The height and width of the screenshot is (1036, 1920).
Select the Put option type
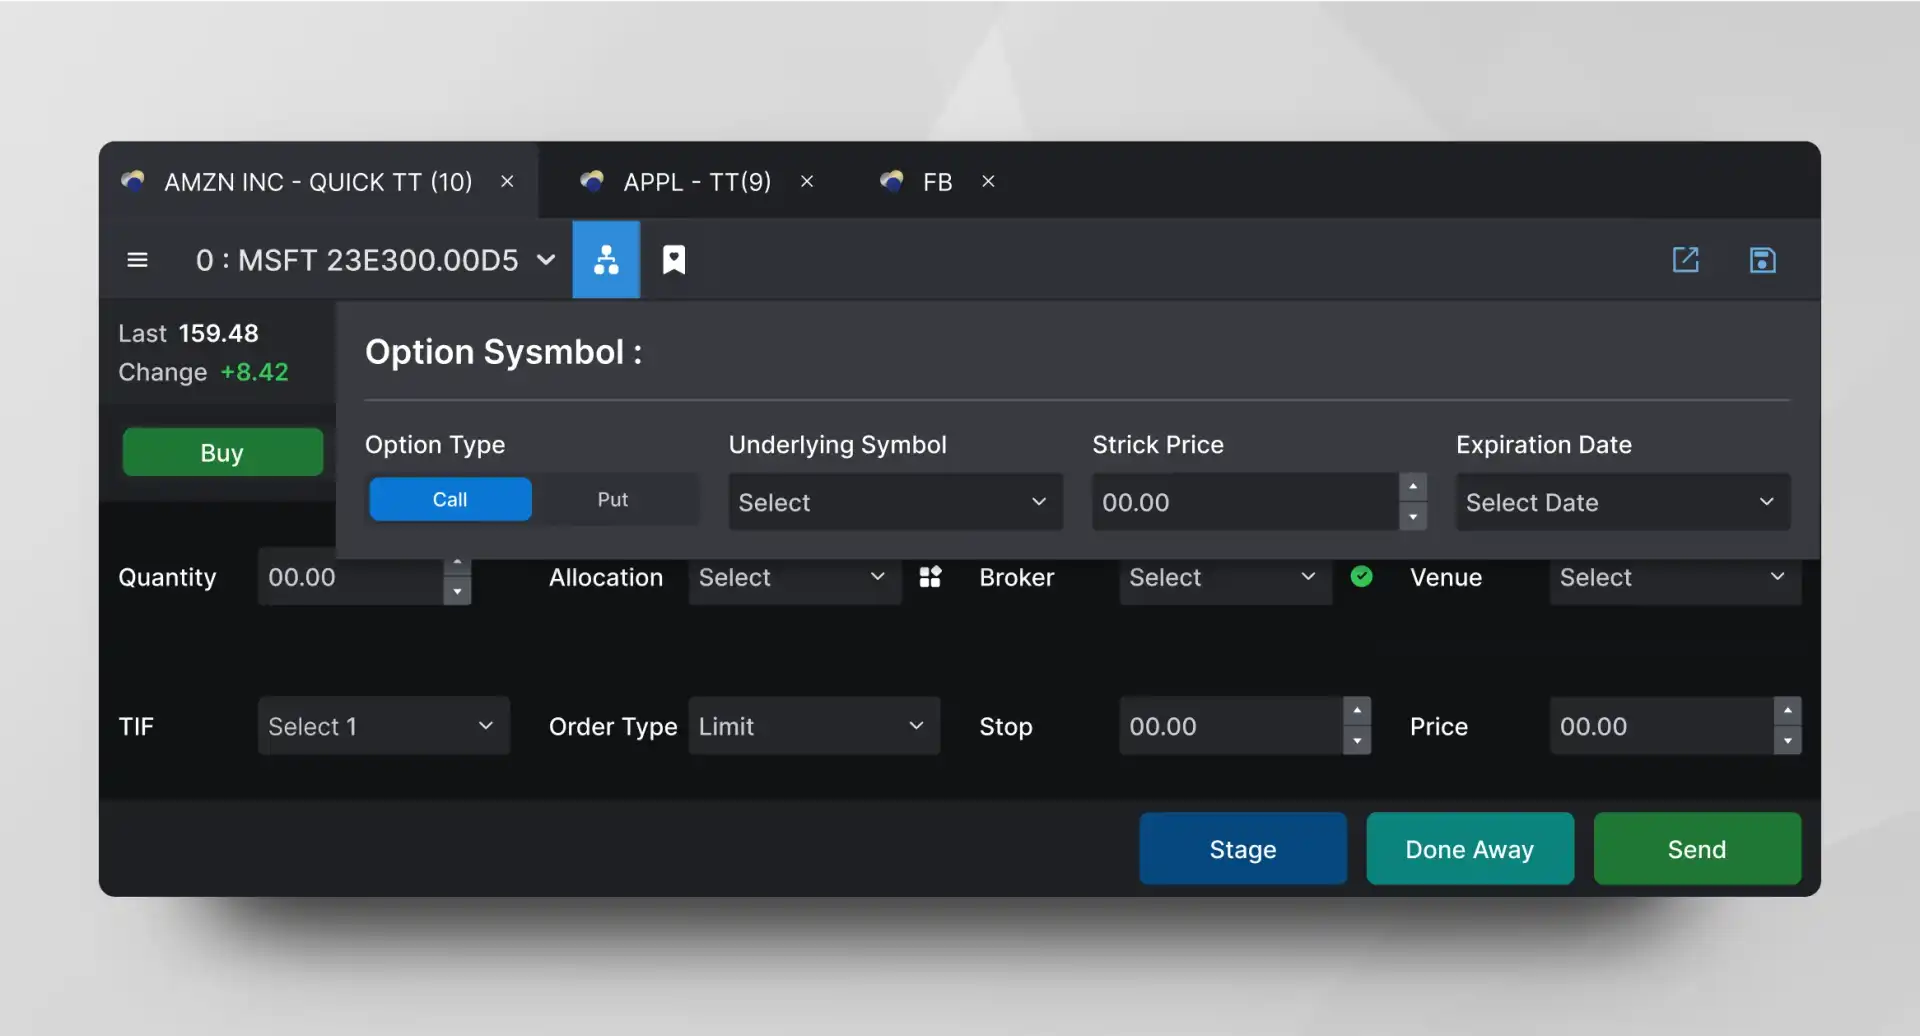pos(613,499)
